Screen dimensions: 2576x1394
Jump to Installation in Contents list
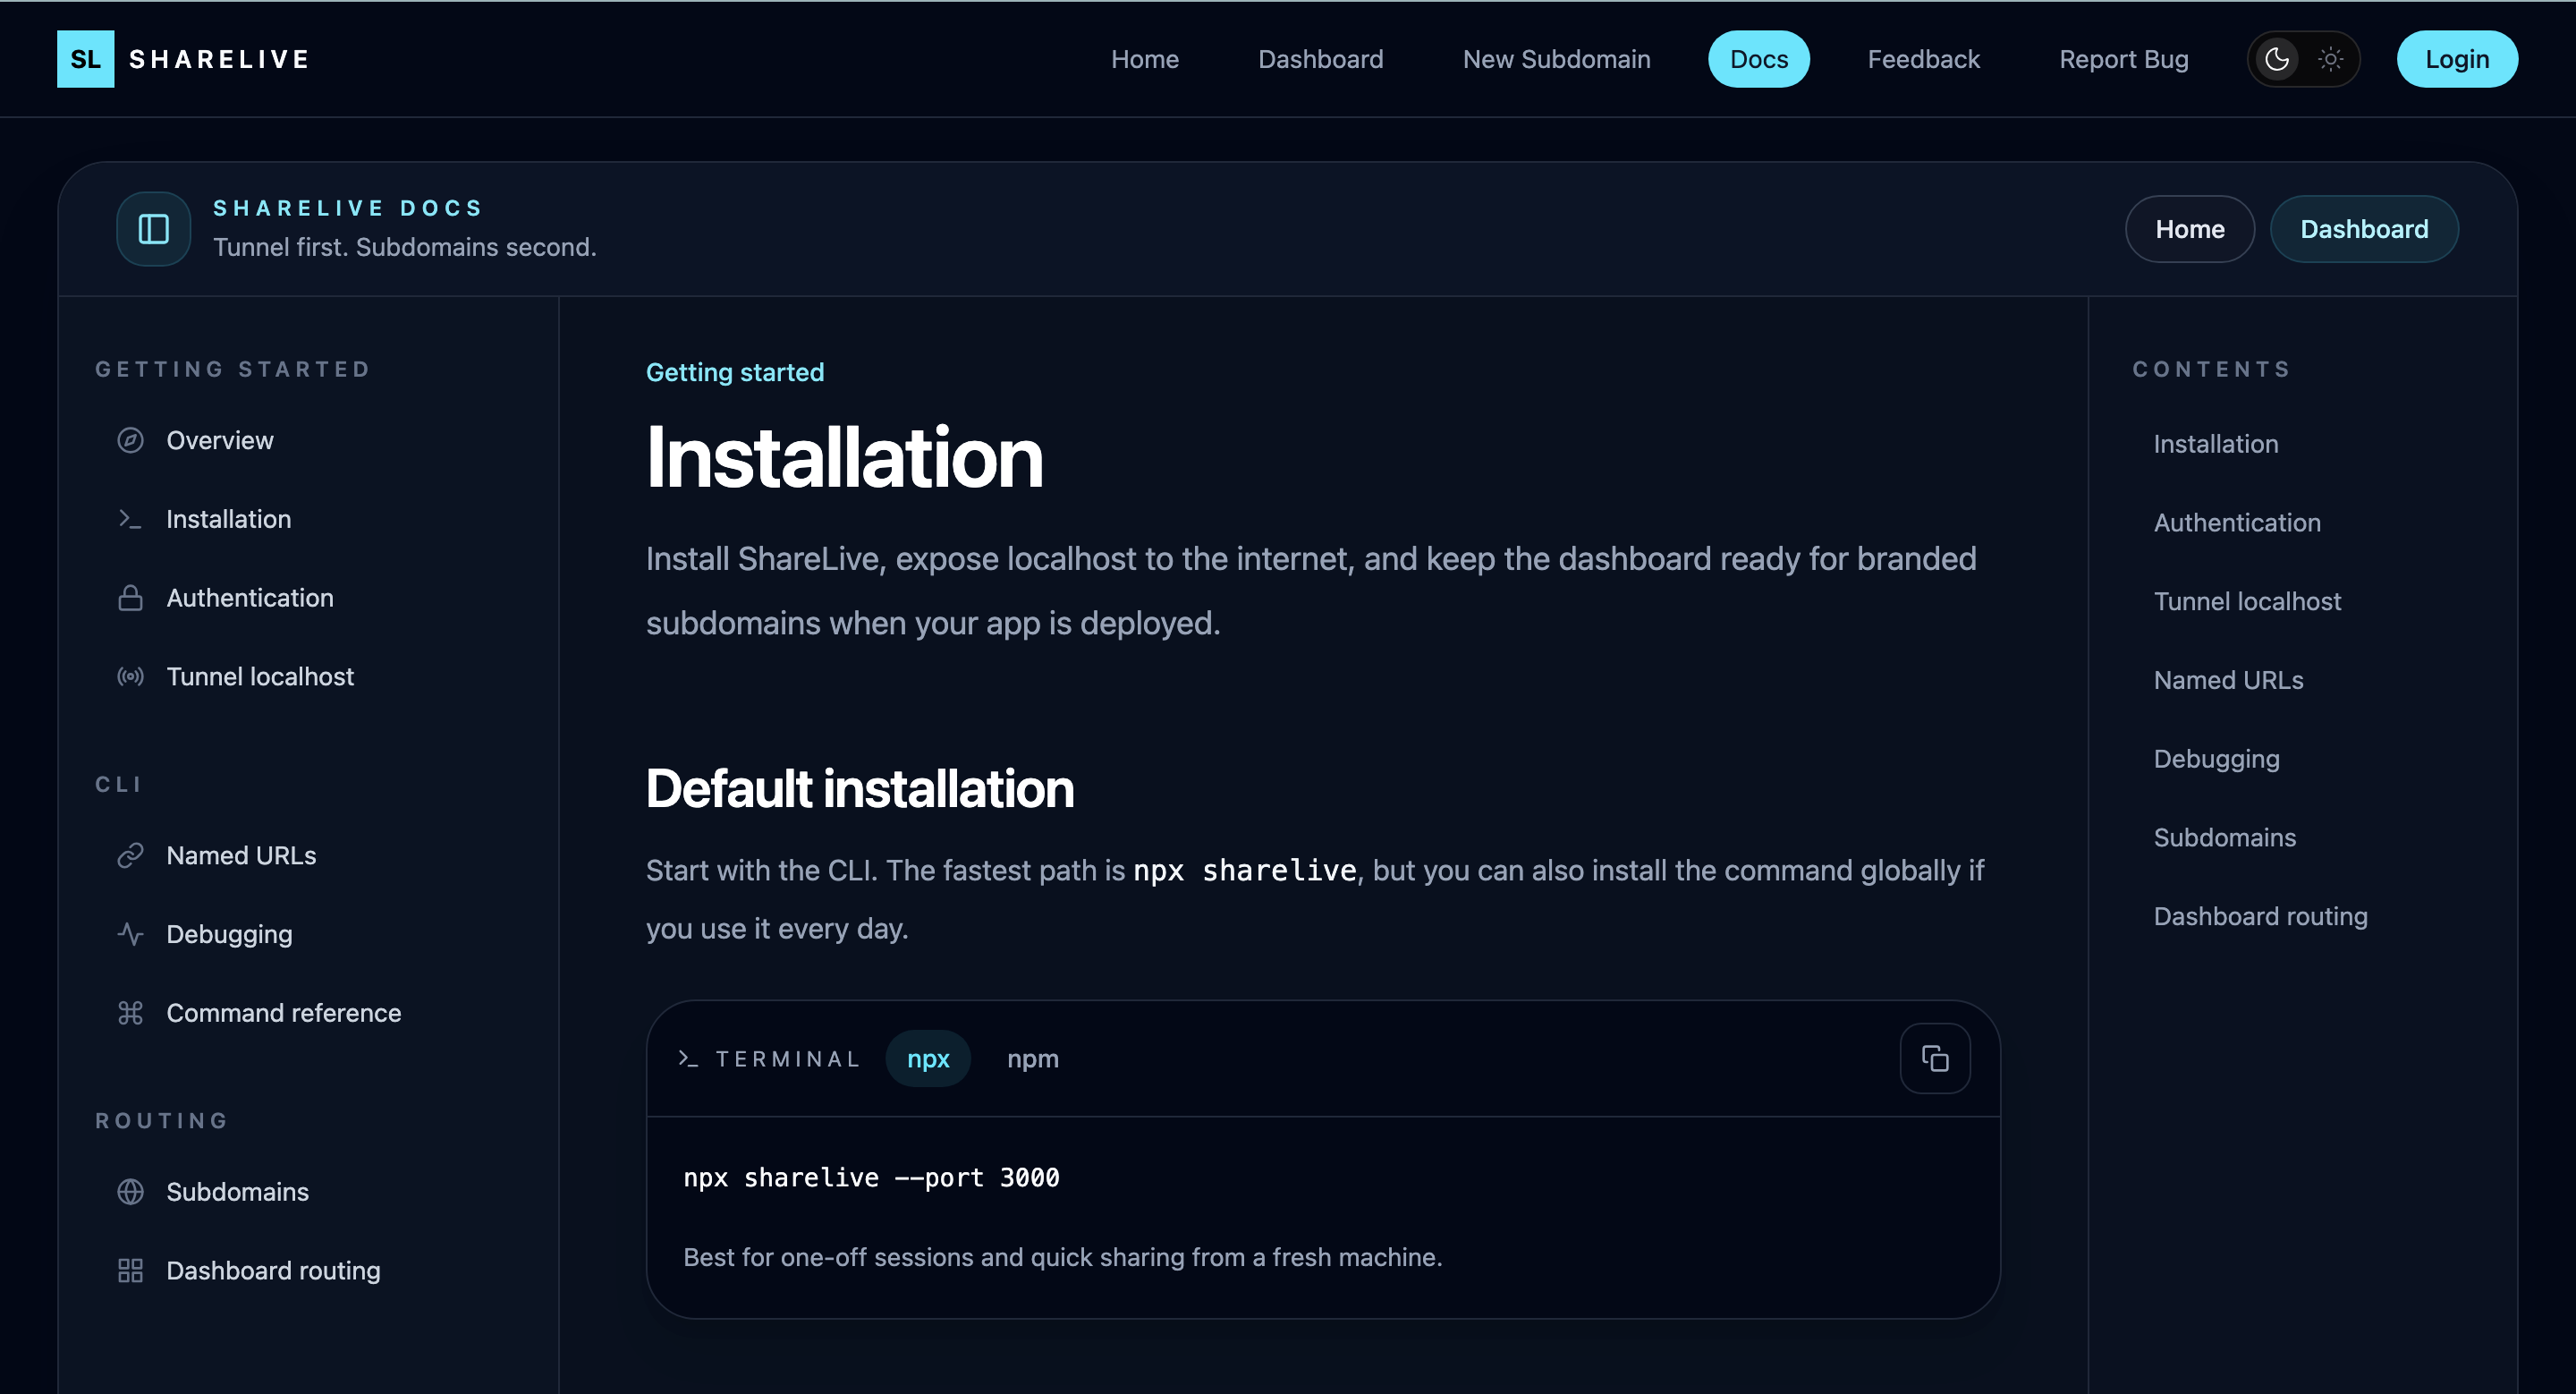(2216, 444)
